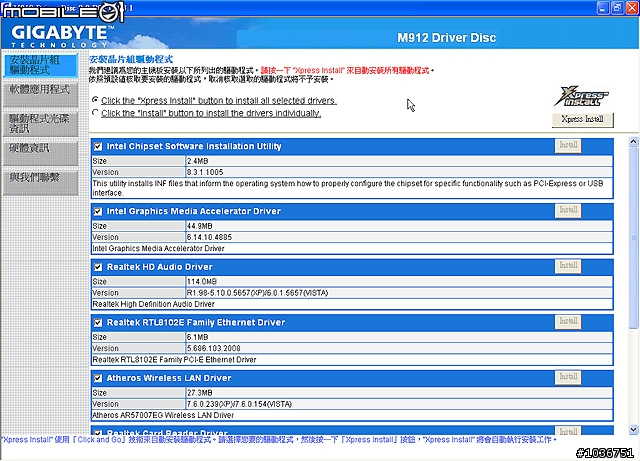
Task: Close the M912 Driver Disc window
Action: tap(631, 8)
